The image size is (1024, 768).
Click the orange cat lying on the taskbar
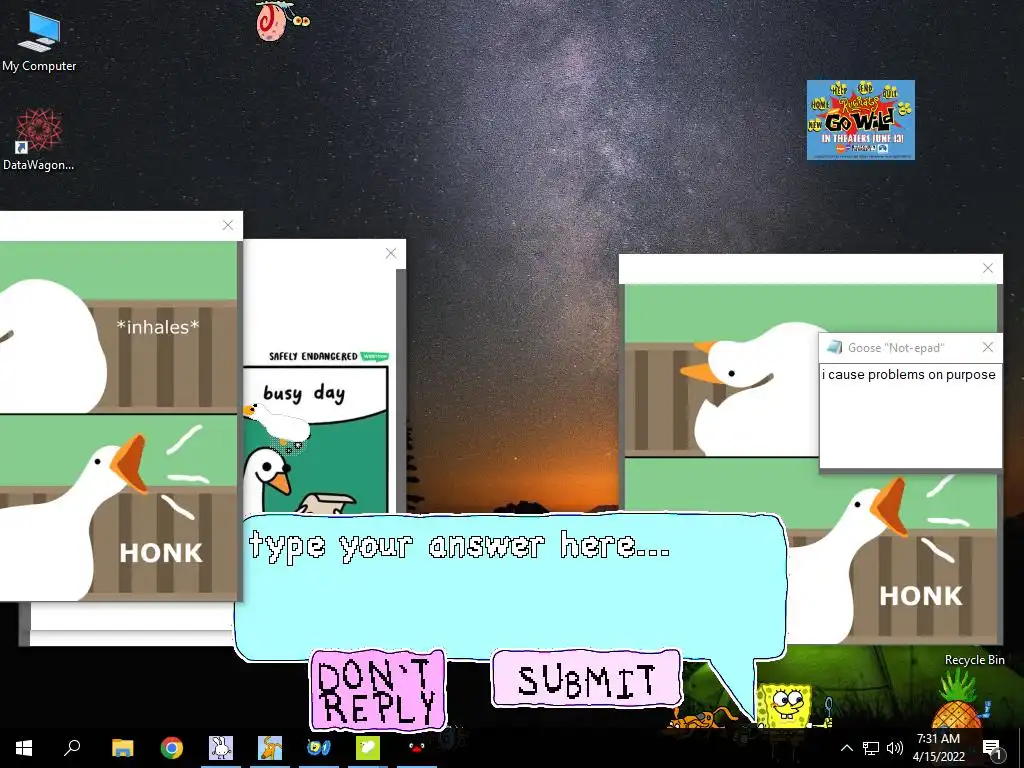[x=704, y=717]
